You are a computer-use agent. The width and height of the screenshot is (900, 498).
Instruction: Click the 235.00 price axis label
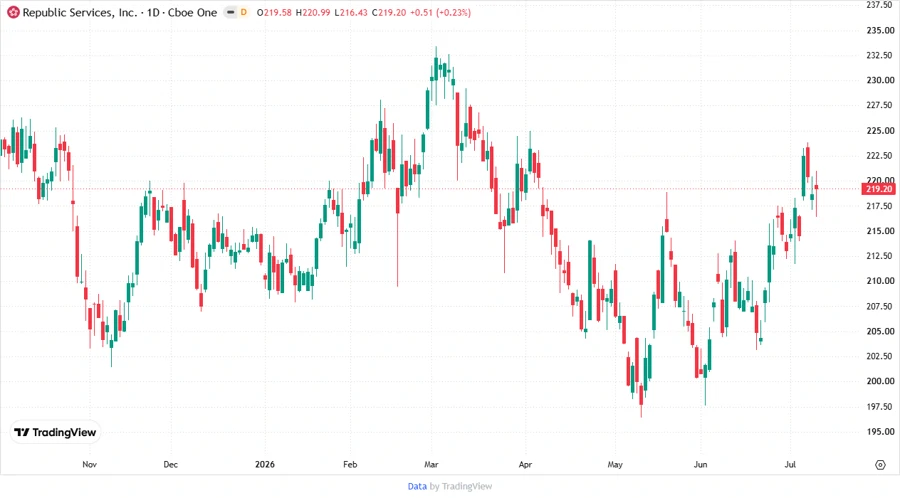point(880,30)
